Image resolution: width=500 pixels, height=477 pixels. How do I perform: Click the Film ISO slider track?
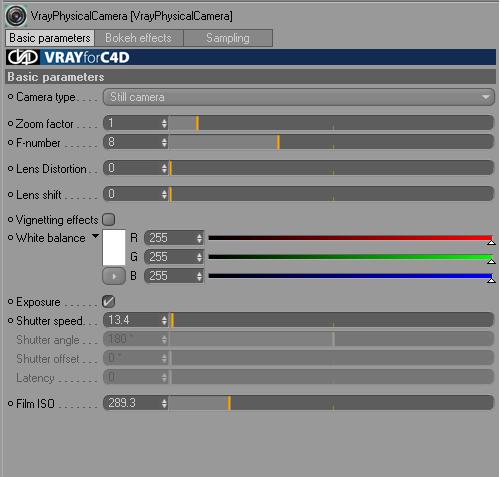tap(331, 403)
